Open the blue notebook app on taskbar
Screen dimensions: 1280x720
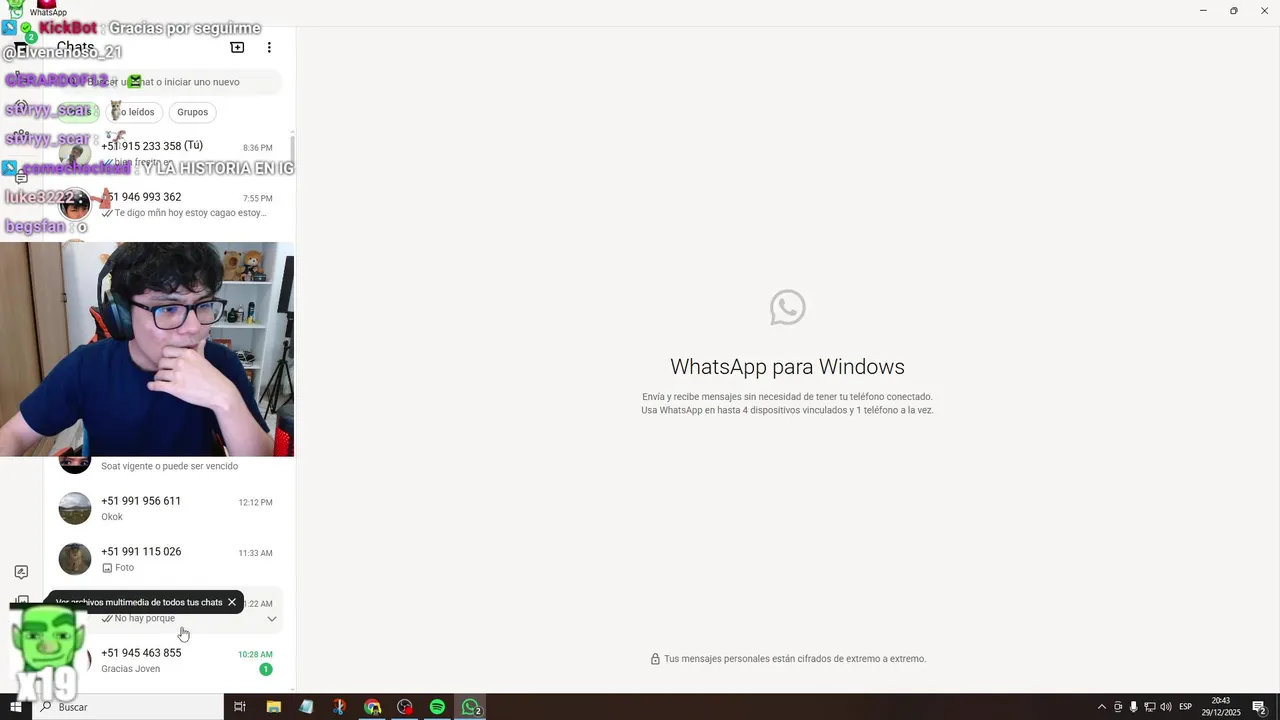pos(306,707)
